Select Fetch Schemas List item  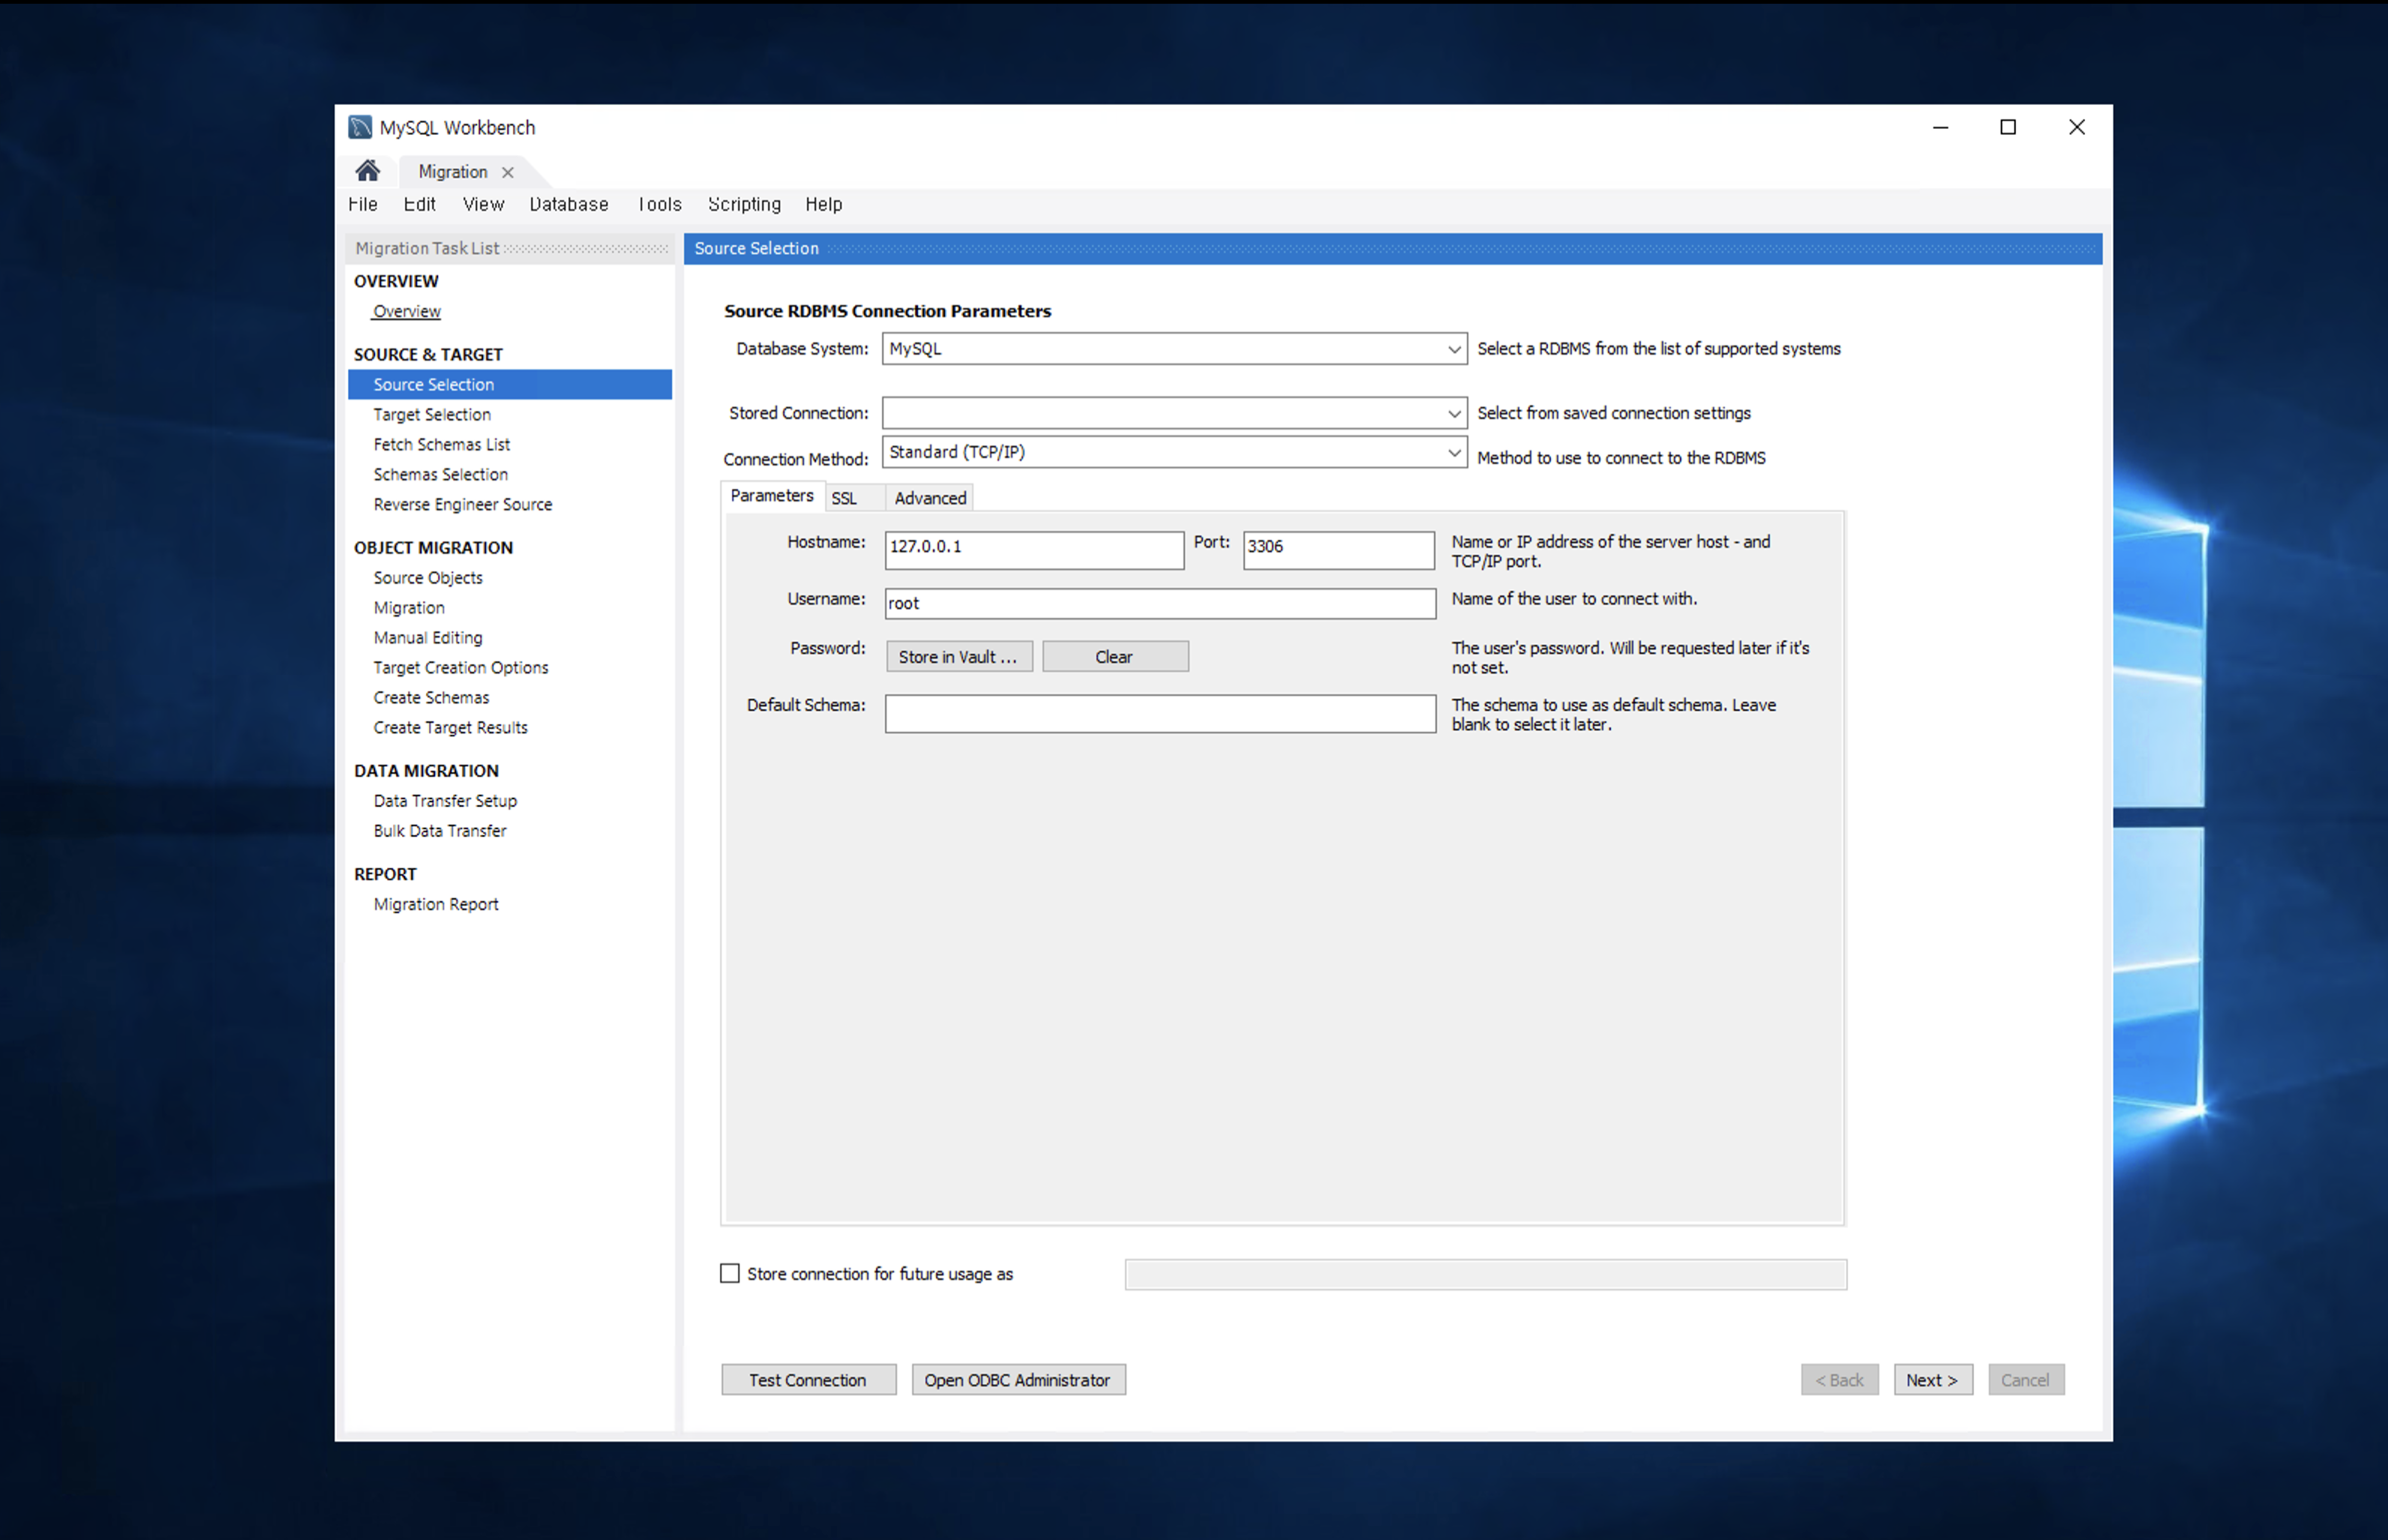(442, 444)
